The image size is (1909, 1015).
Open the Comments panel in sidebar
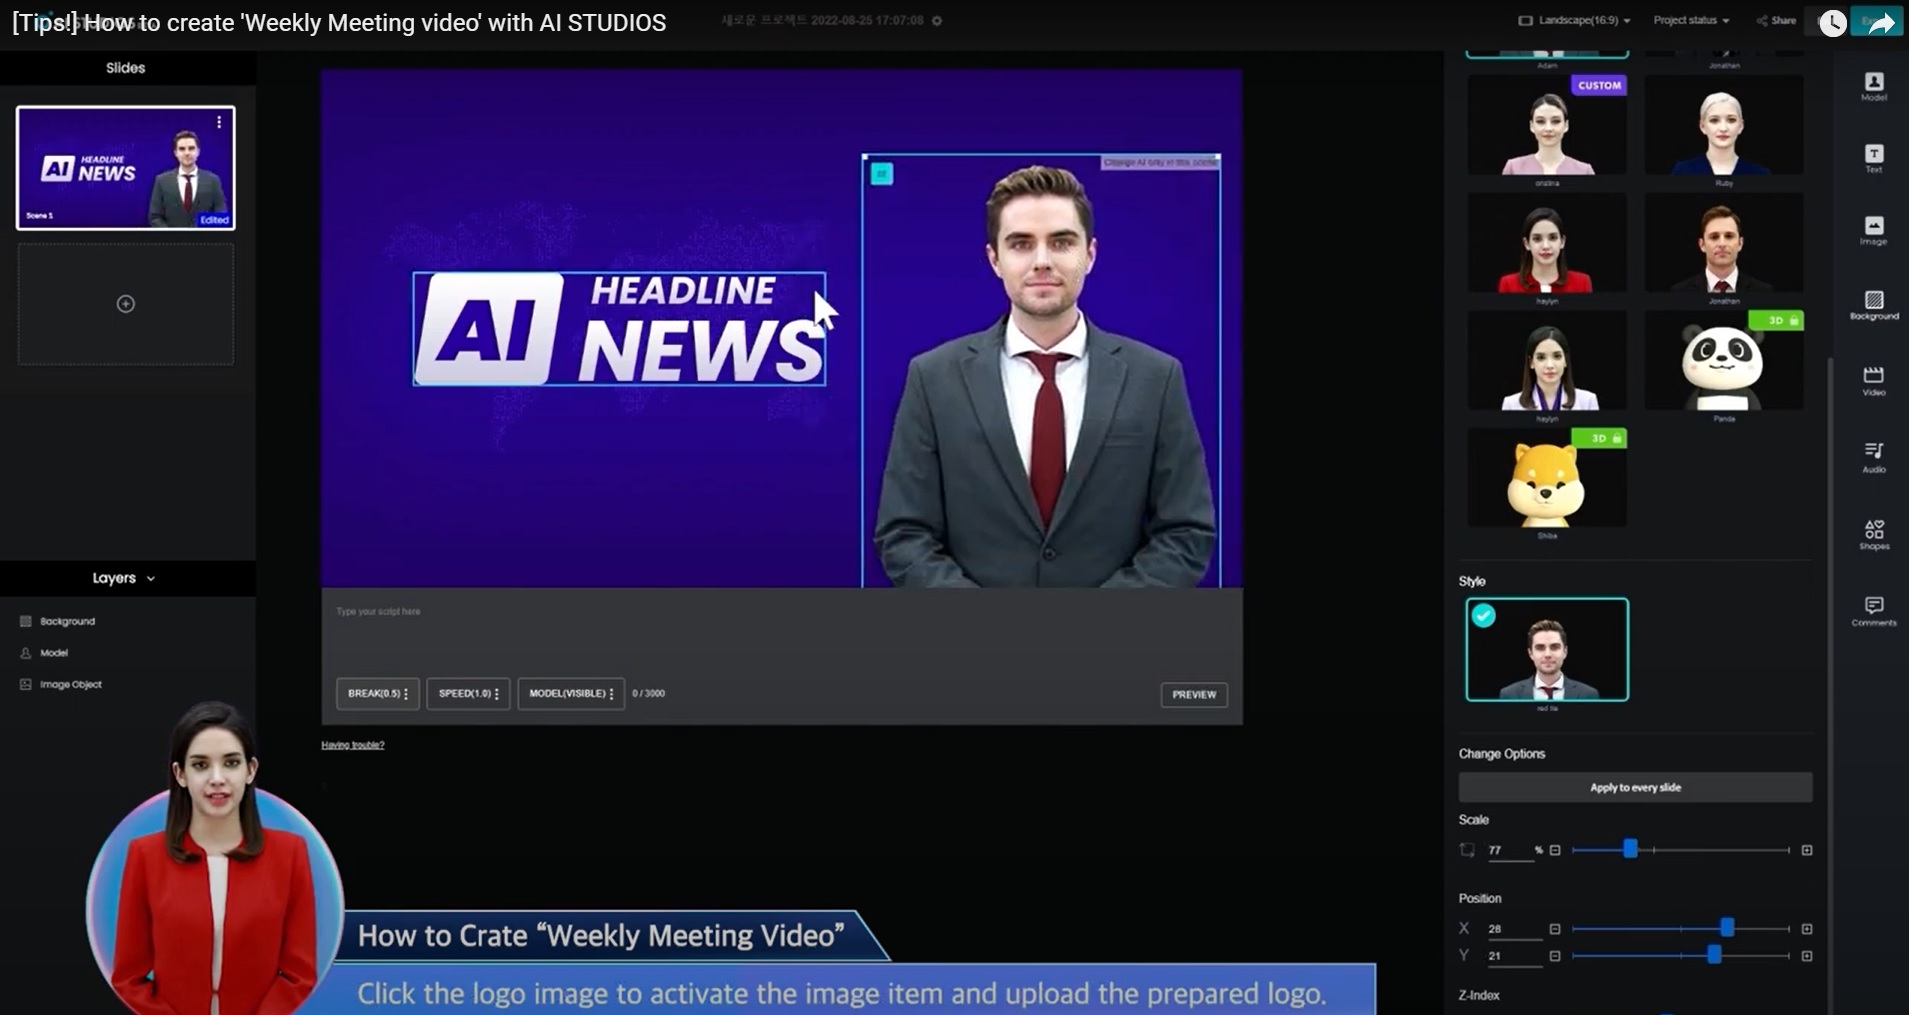pos(1873,611)
